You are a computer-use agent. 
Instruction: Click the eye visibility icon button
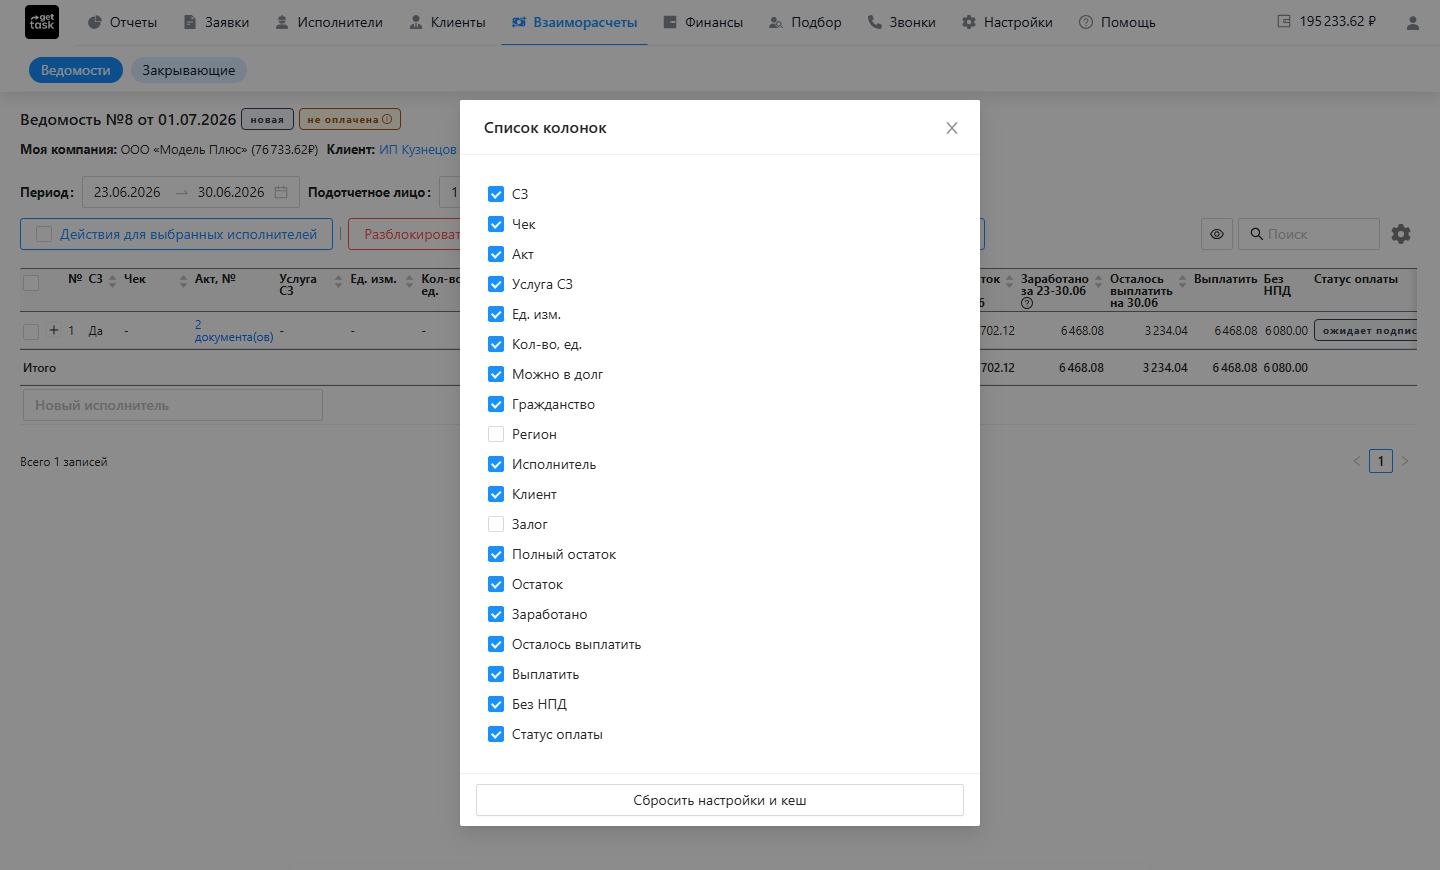[x=1217, y=234]
